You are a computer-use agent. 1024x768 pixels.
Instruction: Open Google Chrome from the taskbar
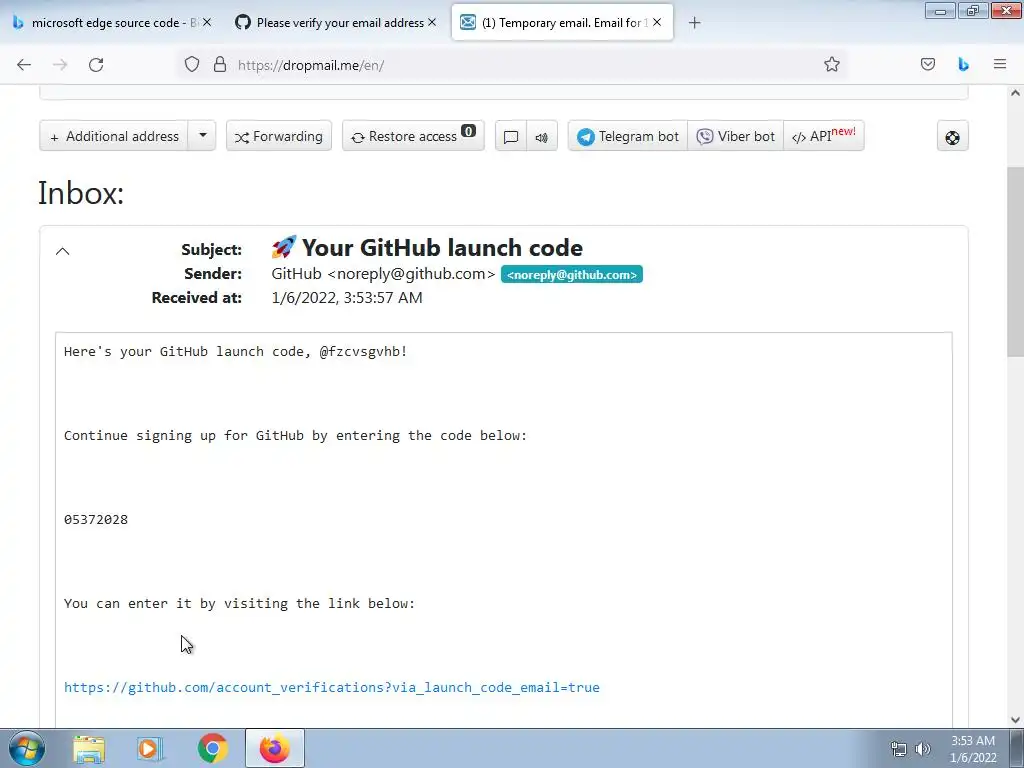[x=212, y=748]
